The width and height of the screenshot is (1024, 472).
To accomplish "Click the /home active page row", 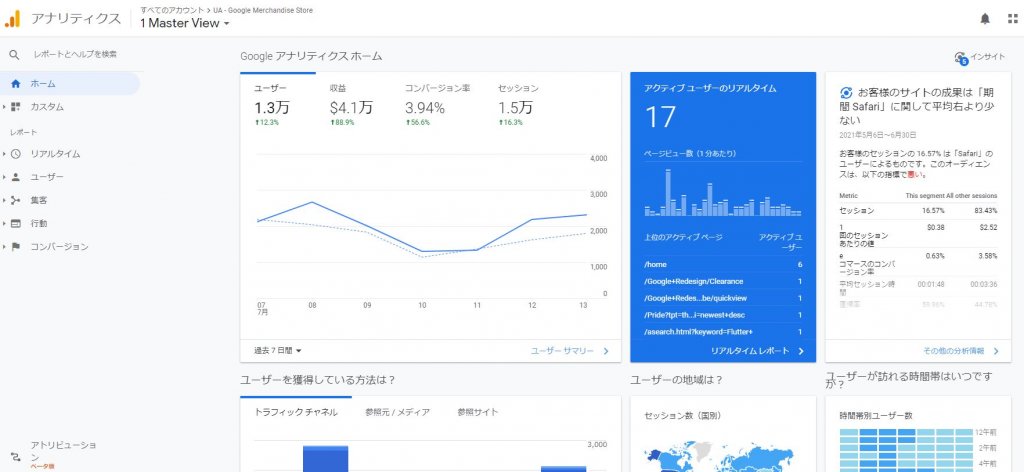I will tap(723, 264).
